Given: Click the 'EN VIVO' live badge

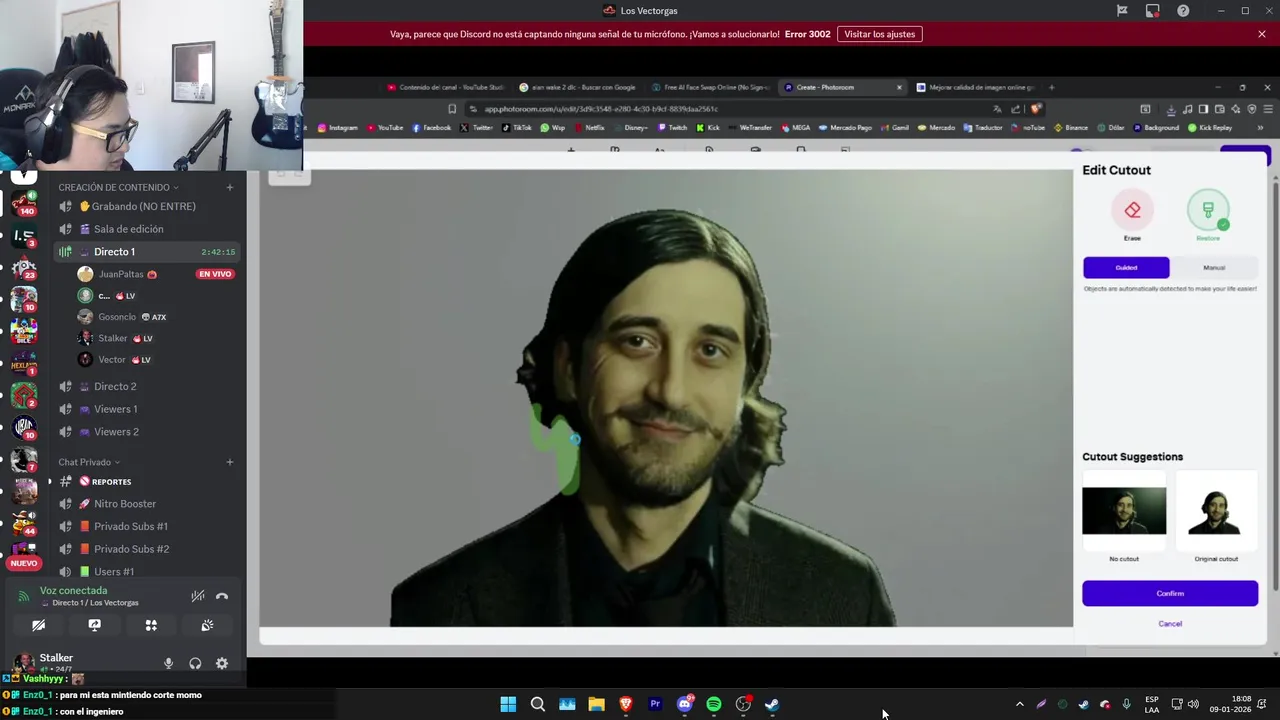Looking at the screenshot, I should (x=215, y=274).
